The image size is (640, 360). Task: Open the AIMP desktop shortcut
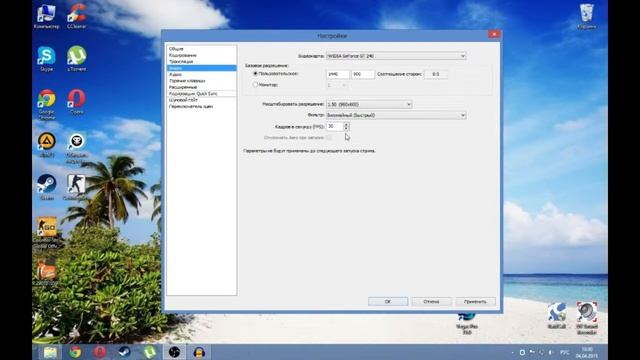coord(46,144)
